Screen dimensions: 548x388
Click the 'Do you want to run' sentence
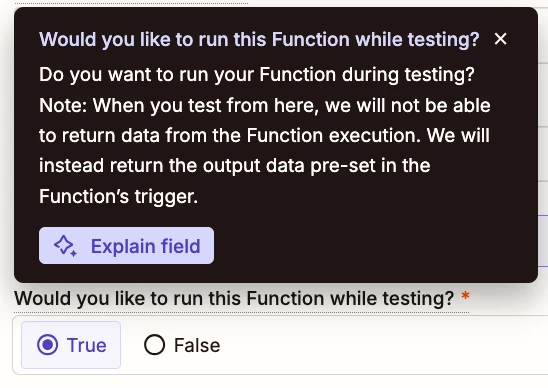[x=257, y=75]
